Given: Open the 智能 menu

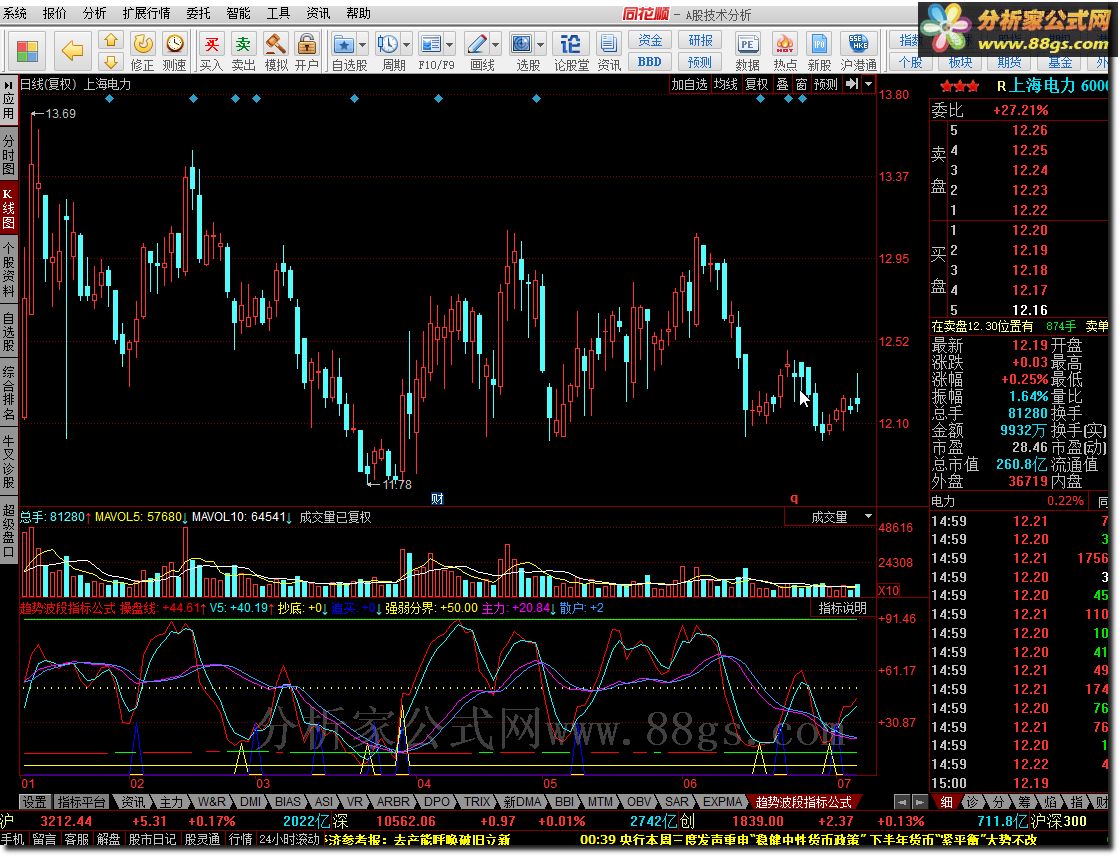Looking at the screenshot, I should click(x=239, y=13).
